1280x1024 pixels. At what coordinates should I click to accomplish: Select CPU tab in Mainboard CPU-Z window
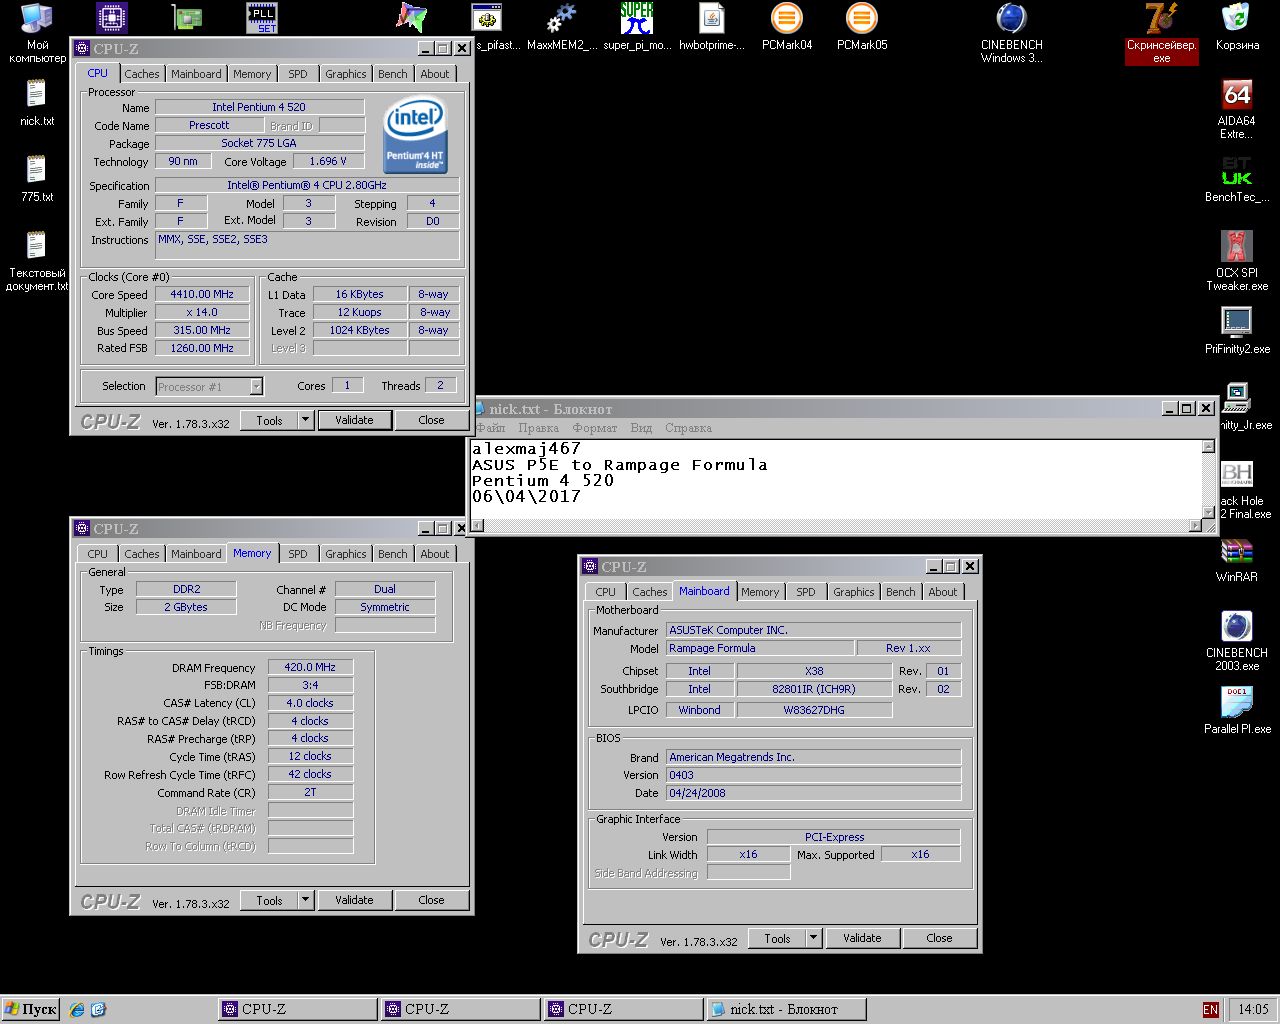coord(606,592)
